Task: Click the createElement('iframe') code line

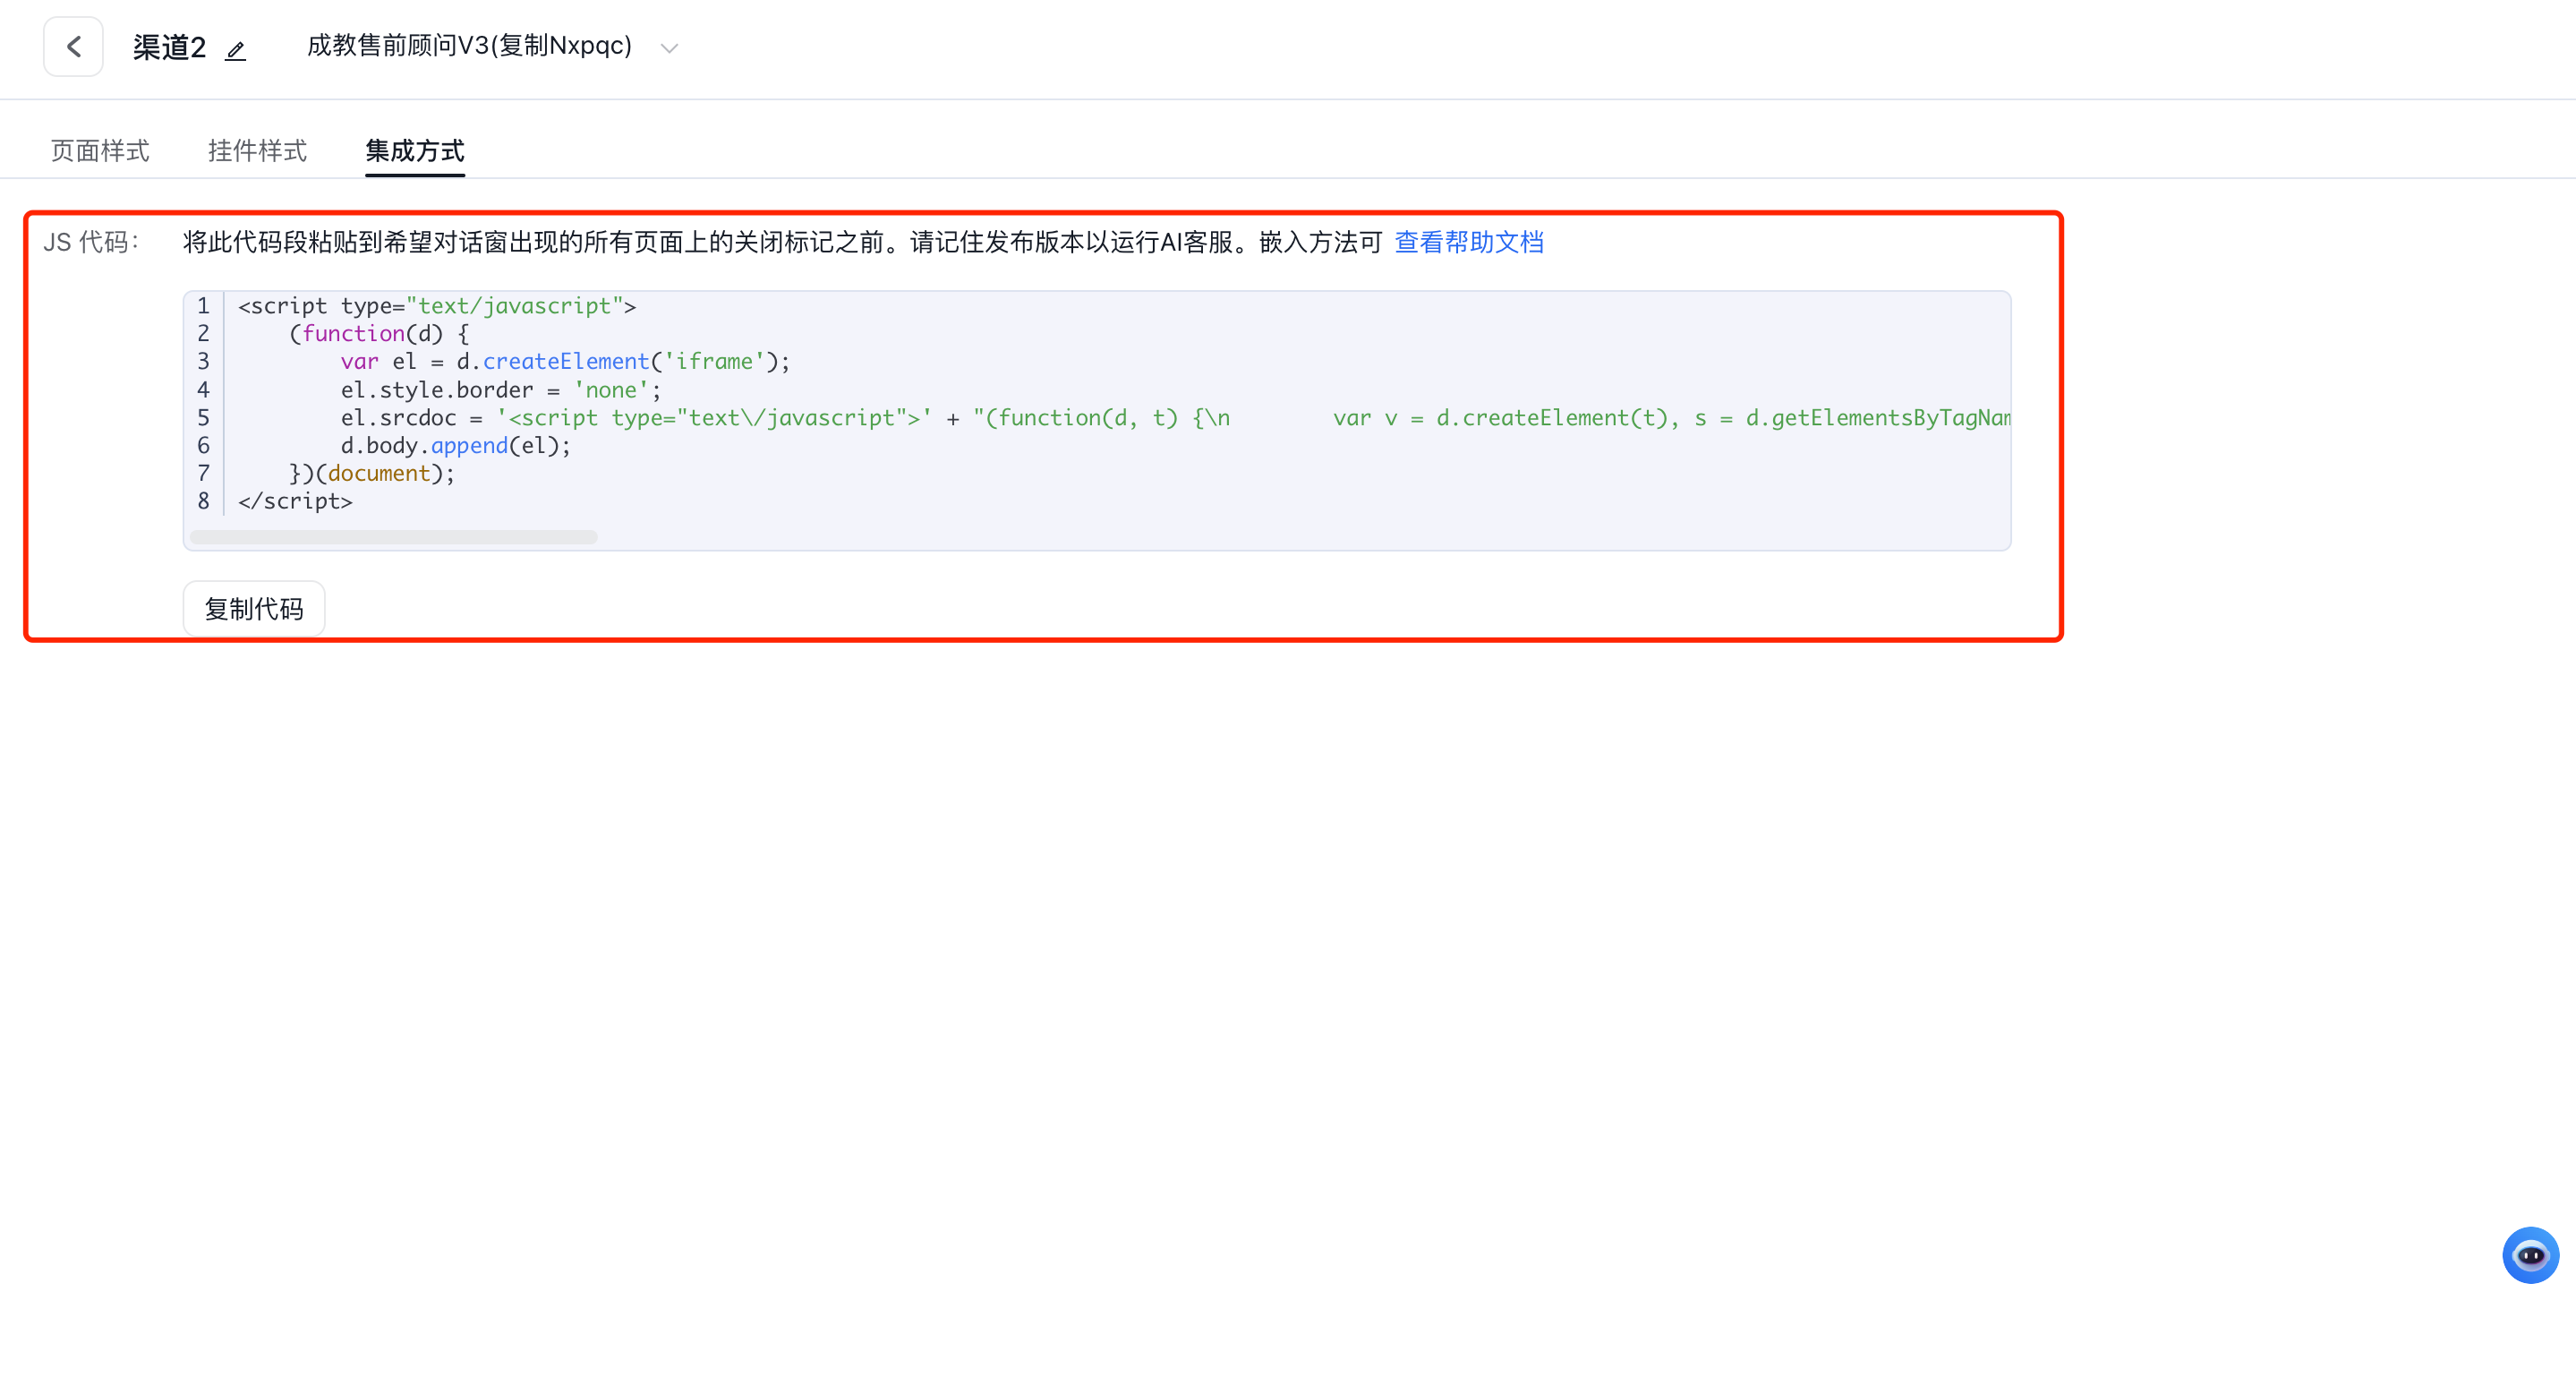Action: tap(564, 362)
